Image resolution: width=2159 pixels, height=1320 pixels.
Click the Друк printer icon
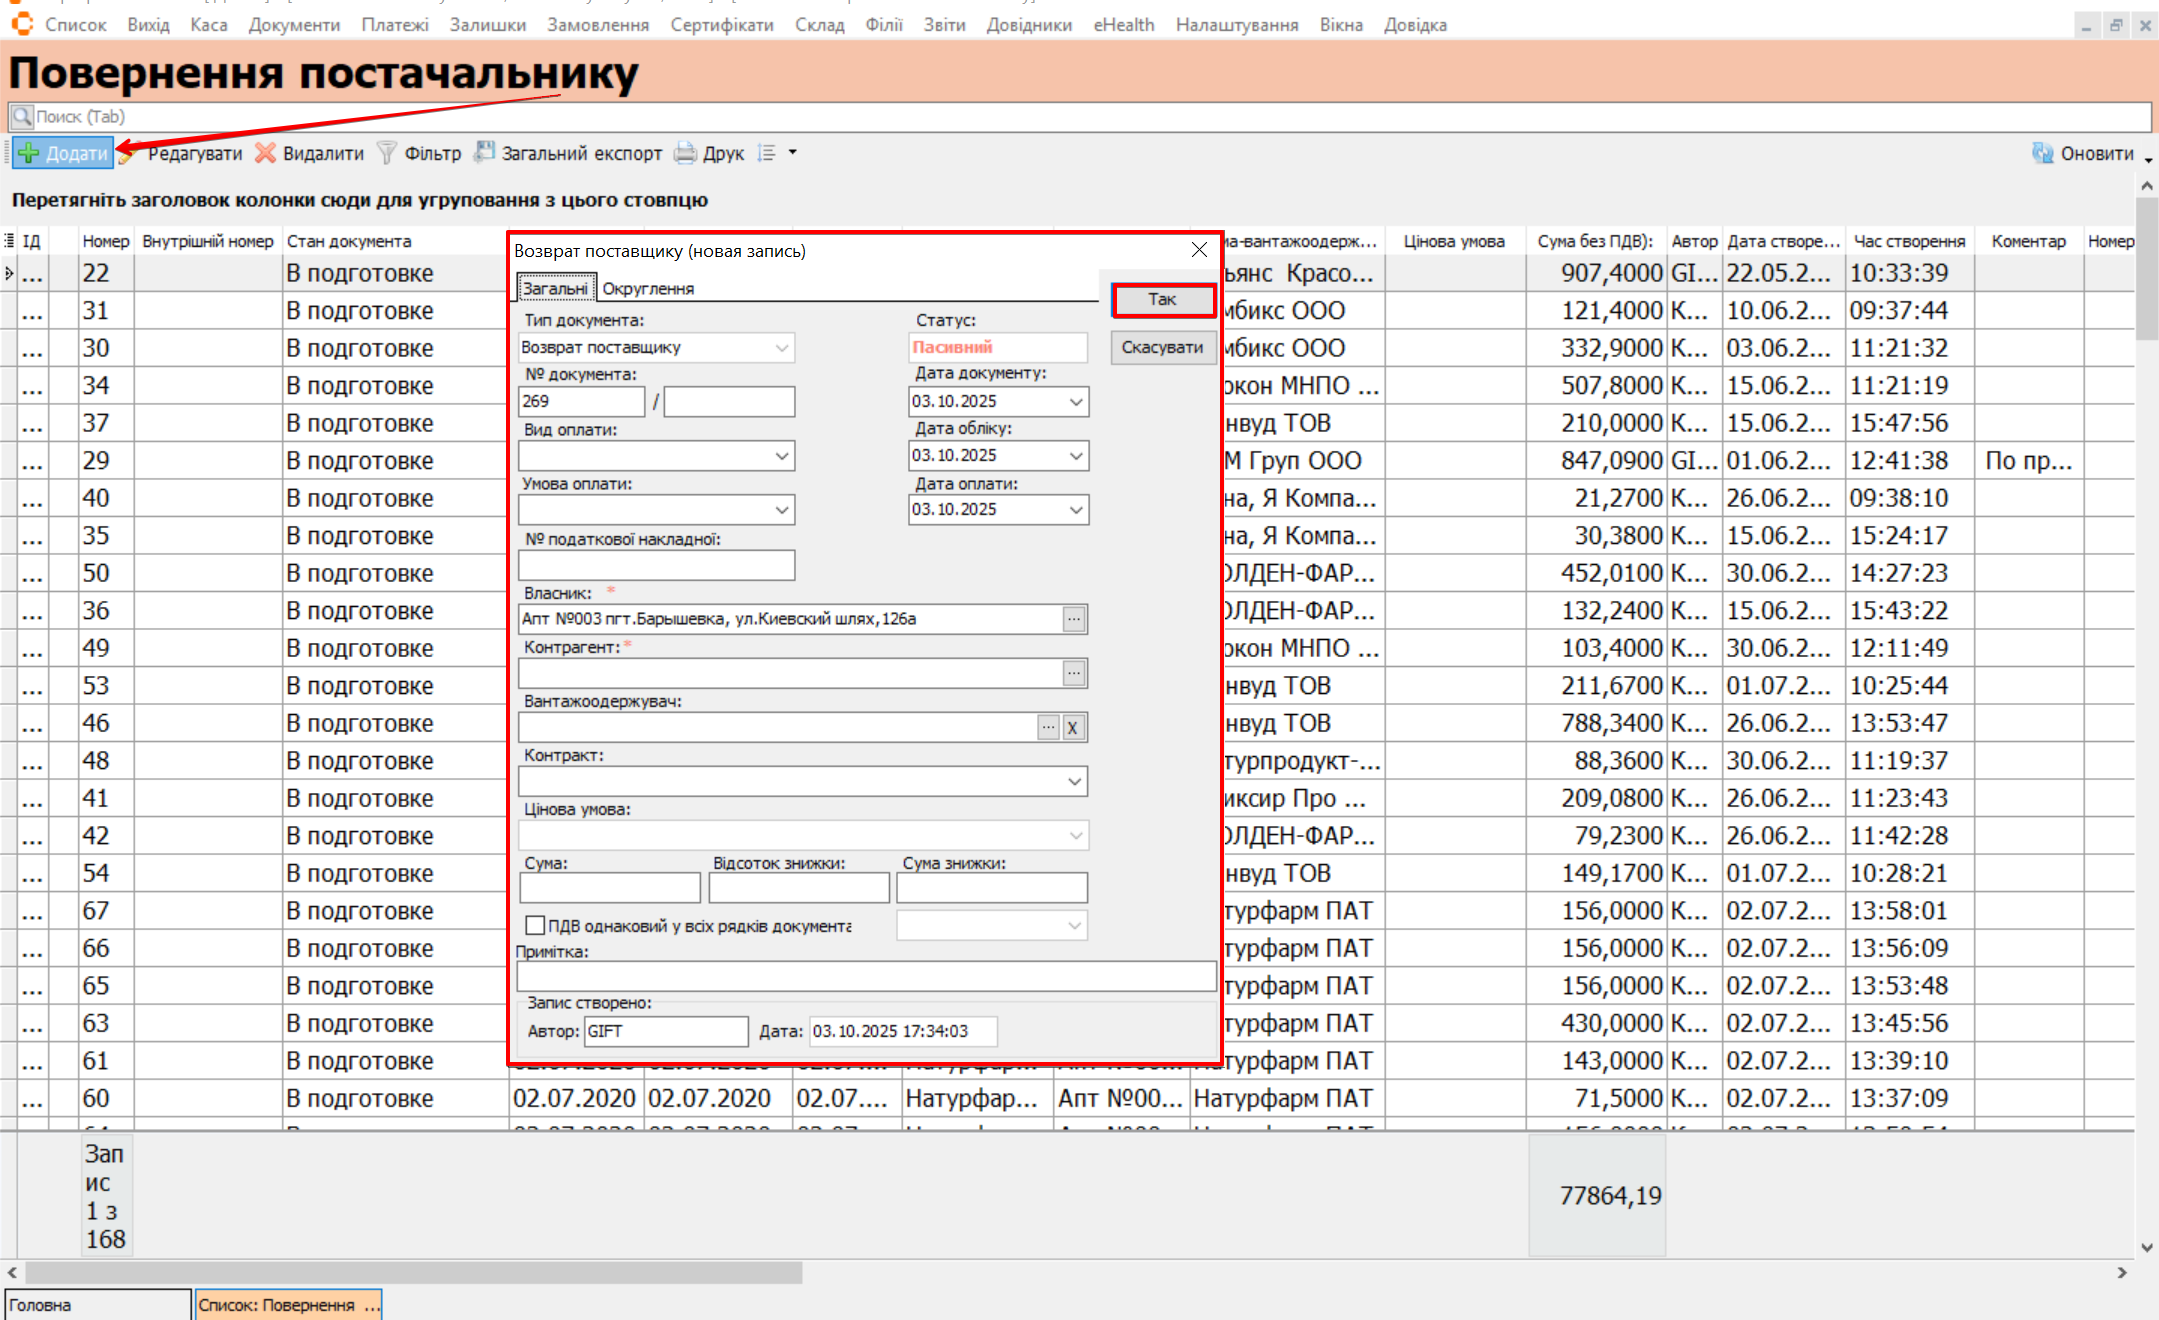pyautogui.click(x=685, y=153)
